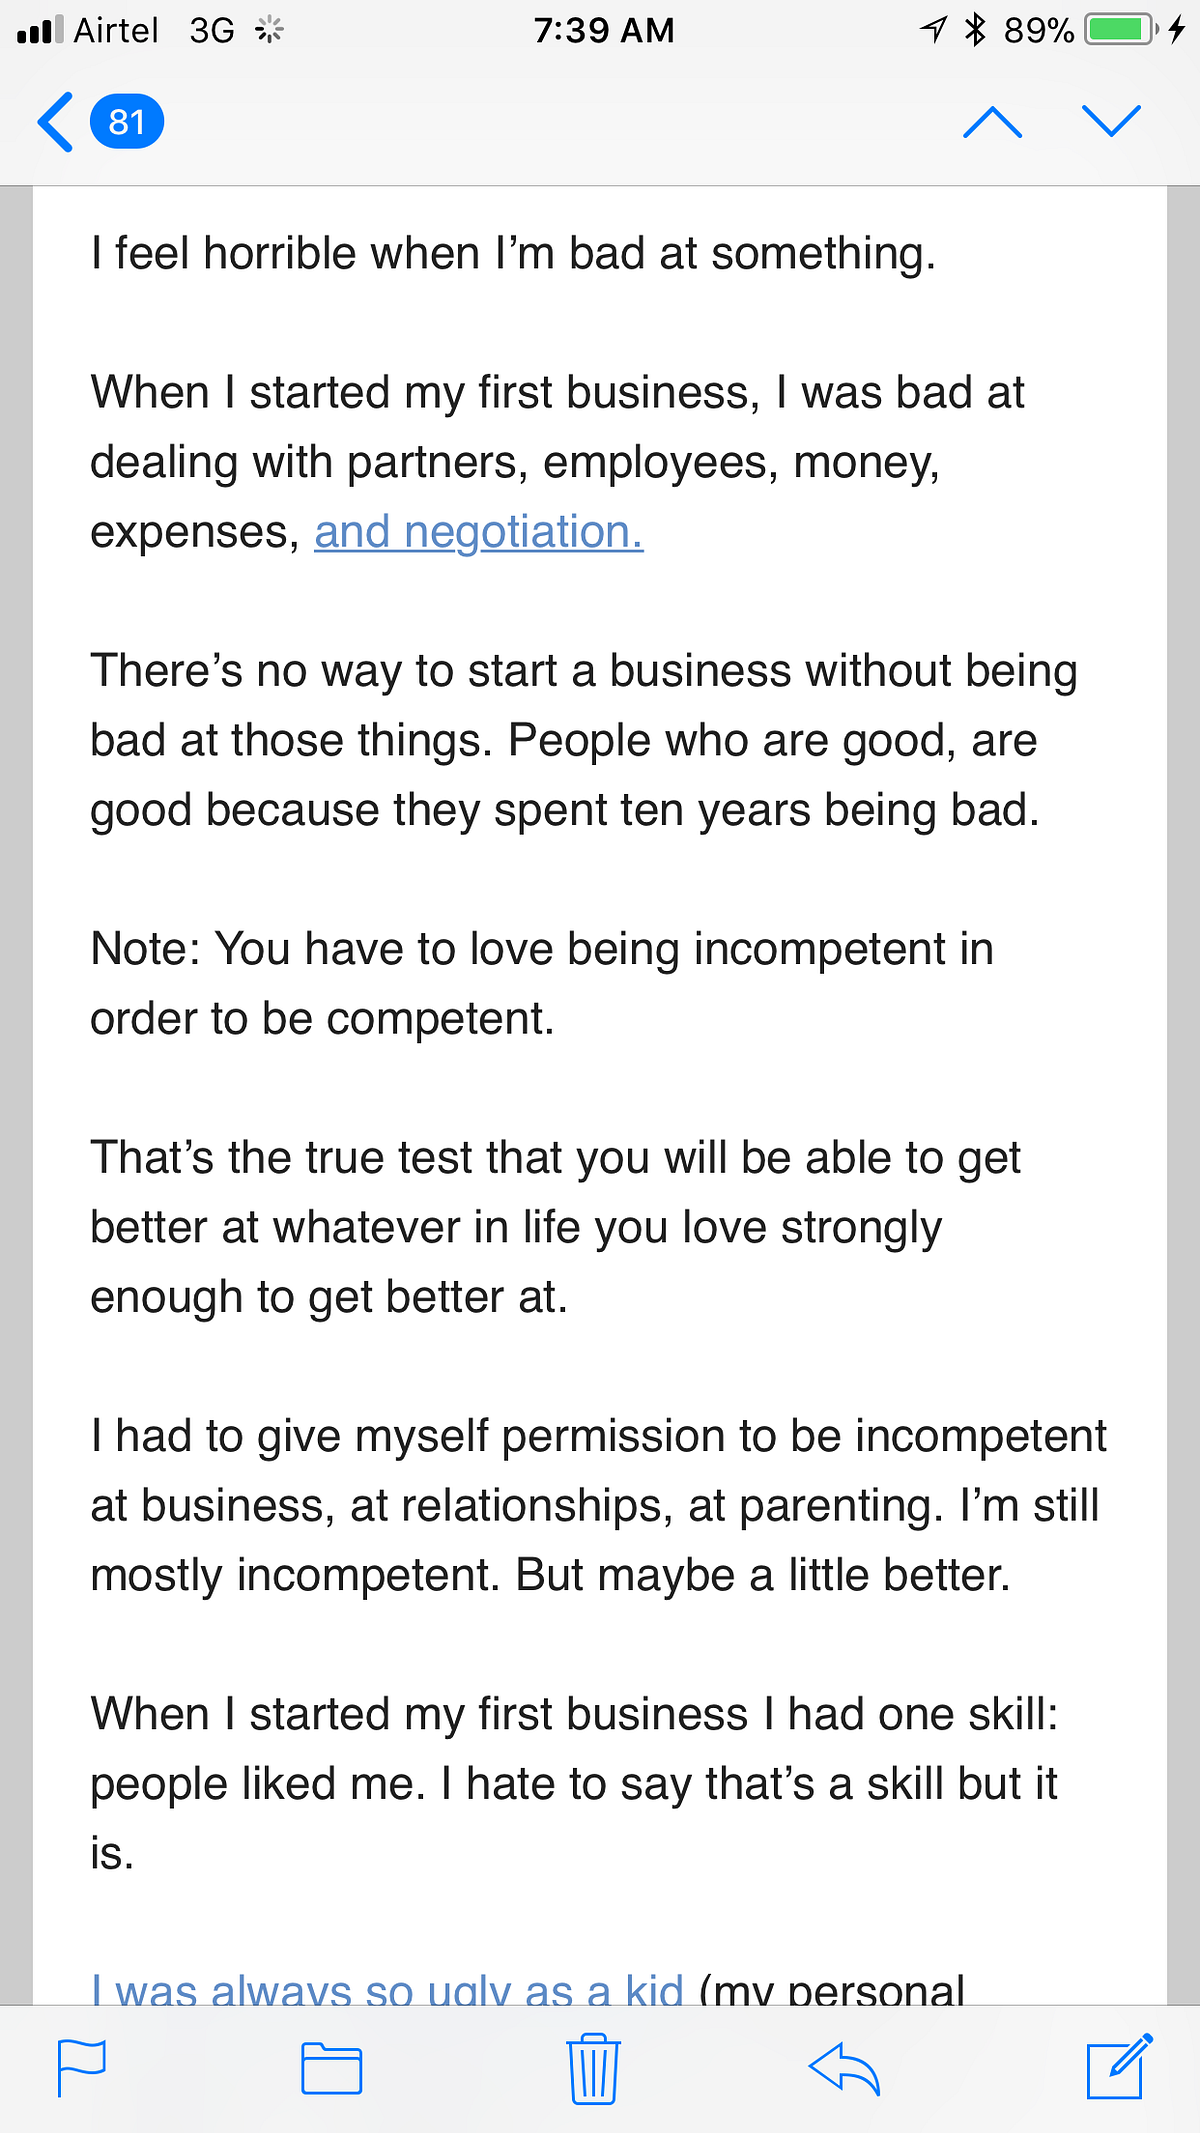The height and width of the screenshot is (2133, 1200).
Task: Open the "and negotiation." link
Action: pyautogui.click(x=479, y=532)
